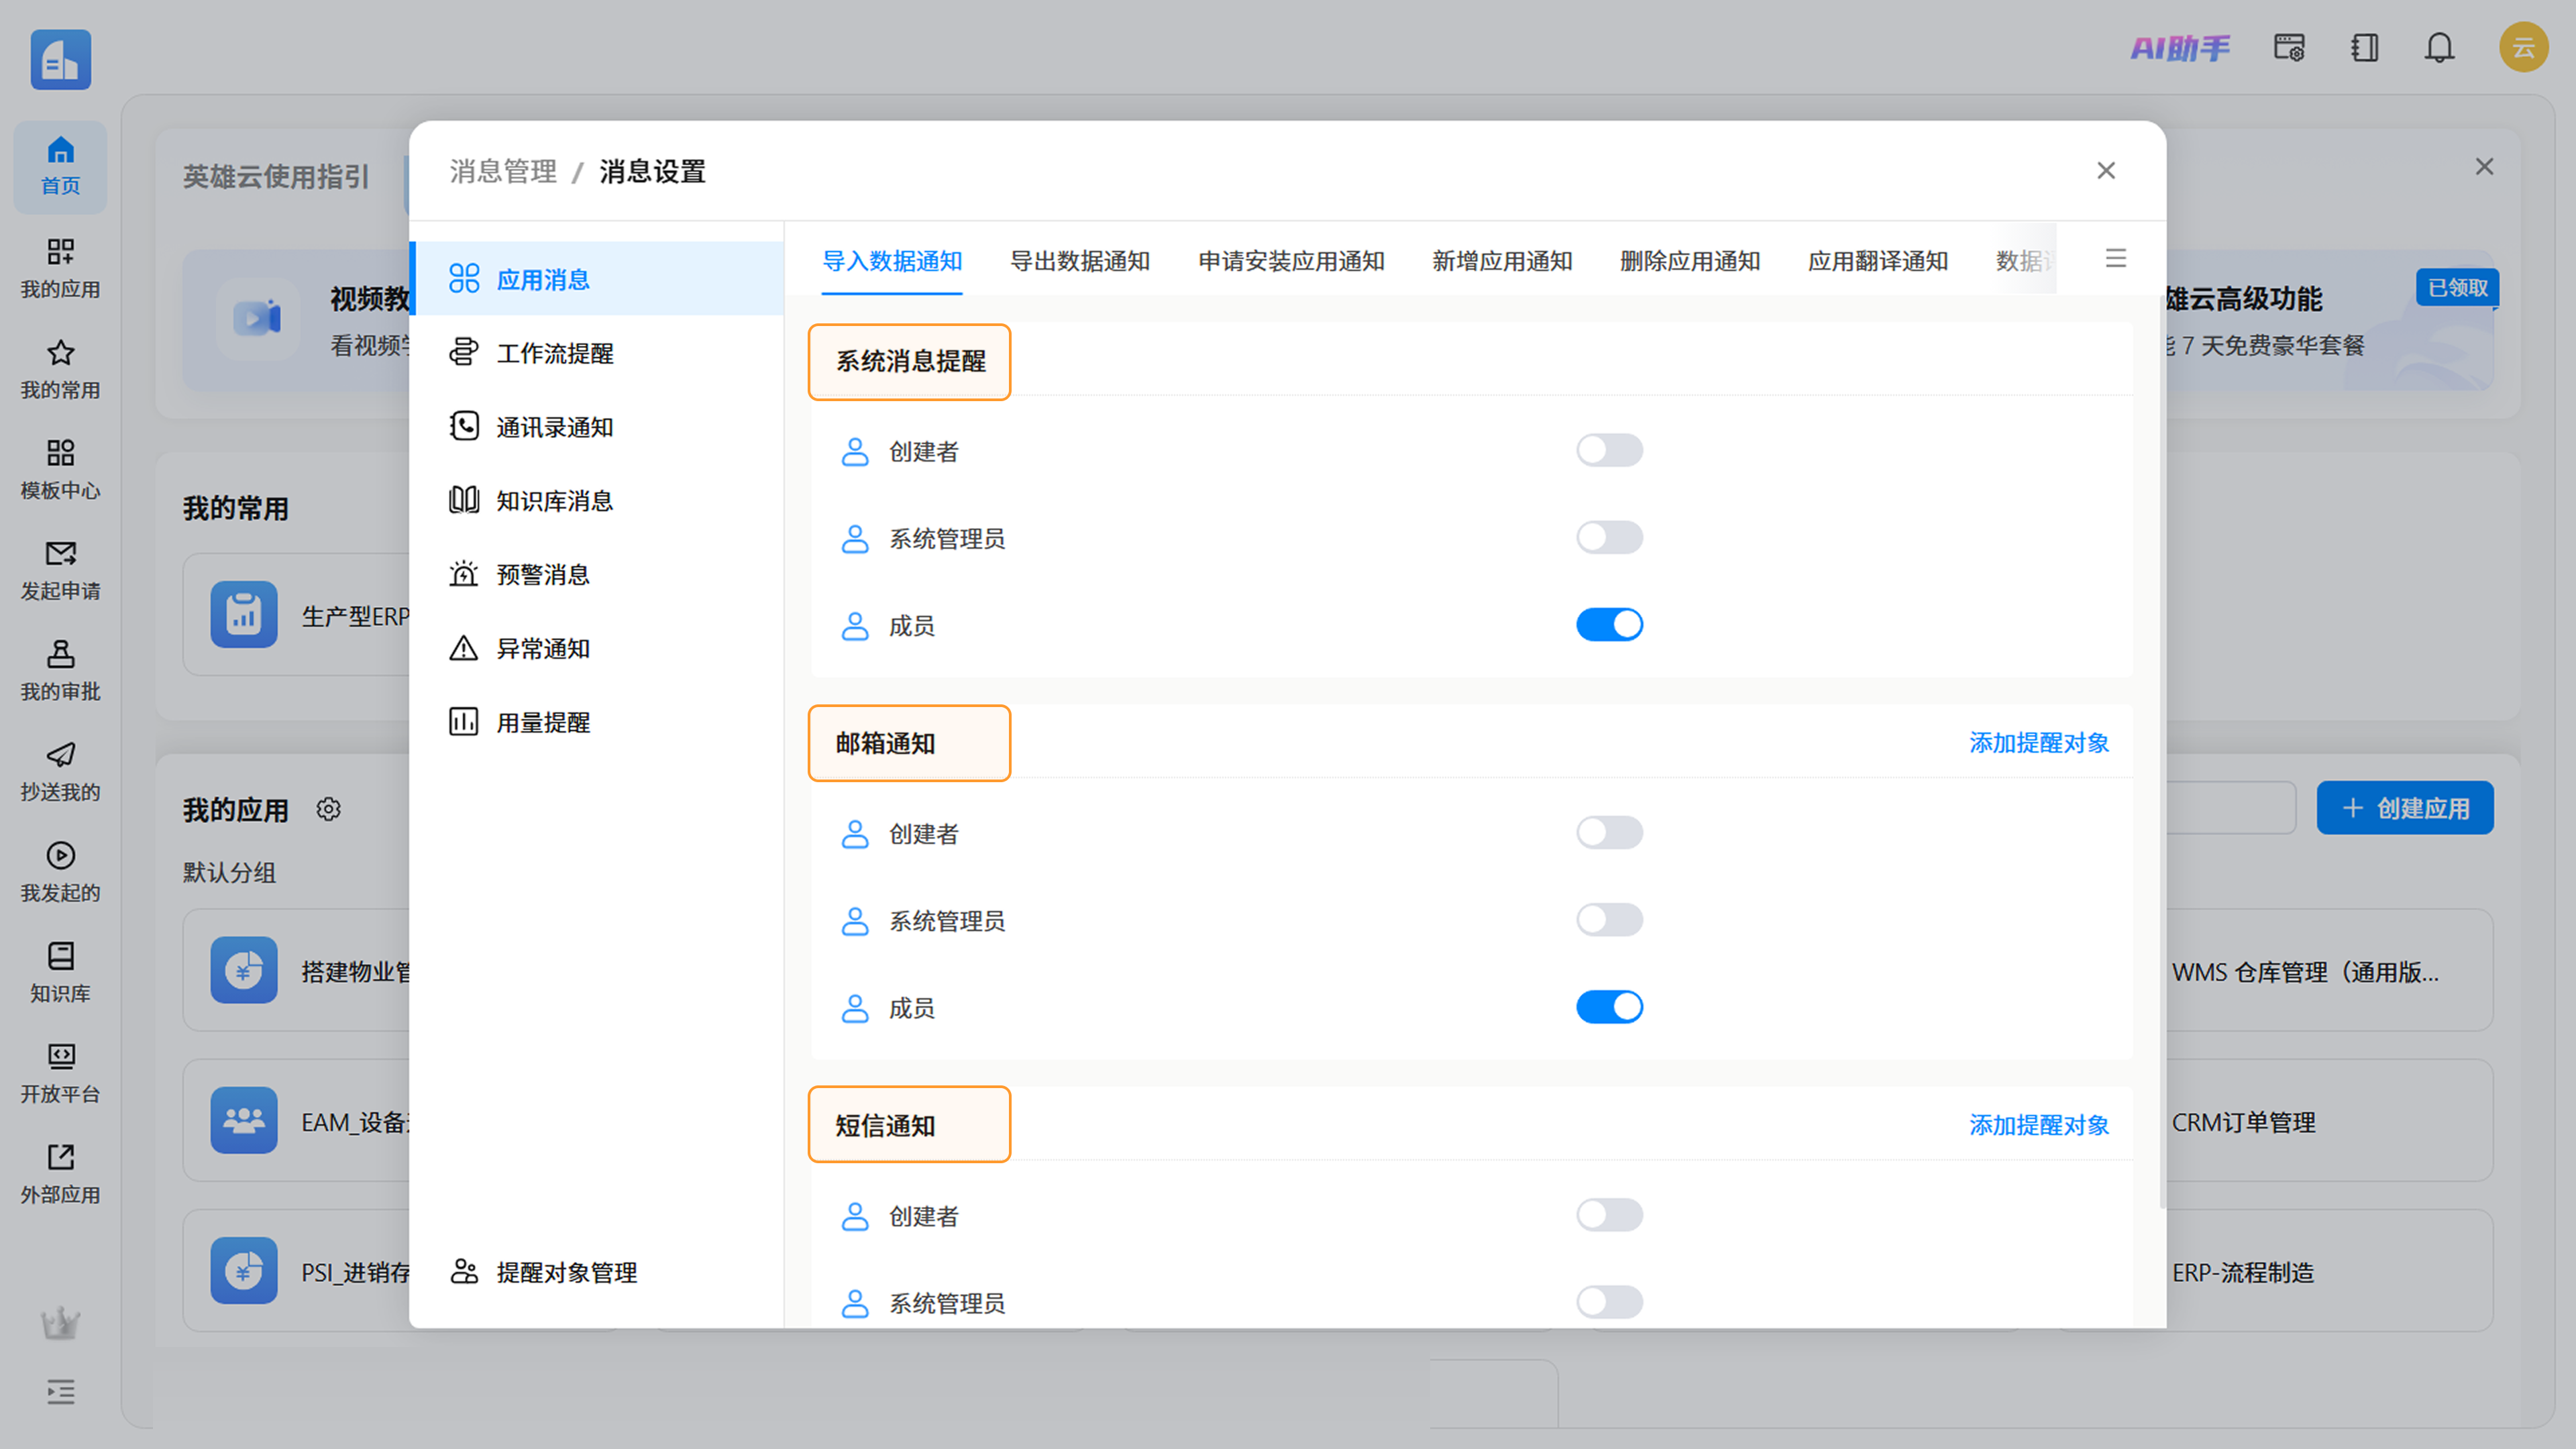The image size is (2576, 1449).
Task: Toggle 创建者 under 邮箱通知
Action: (x=1609, y=832)
